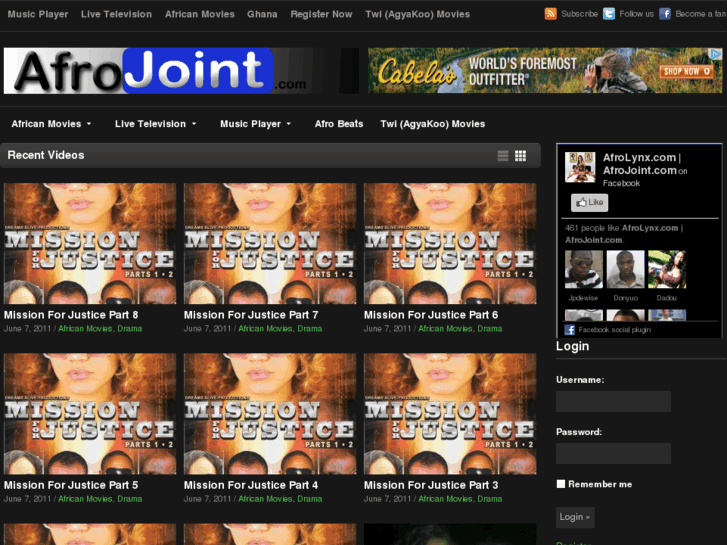Open Mission For Justice Part 7 thumbnail
This screenshot has height=545, width=727.
270,244
